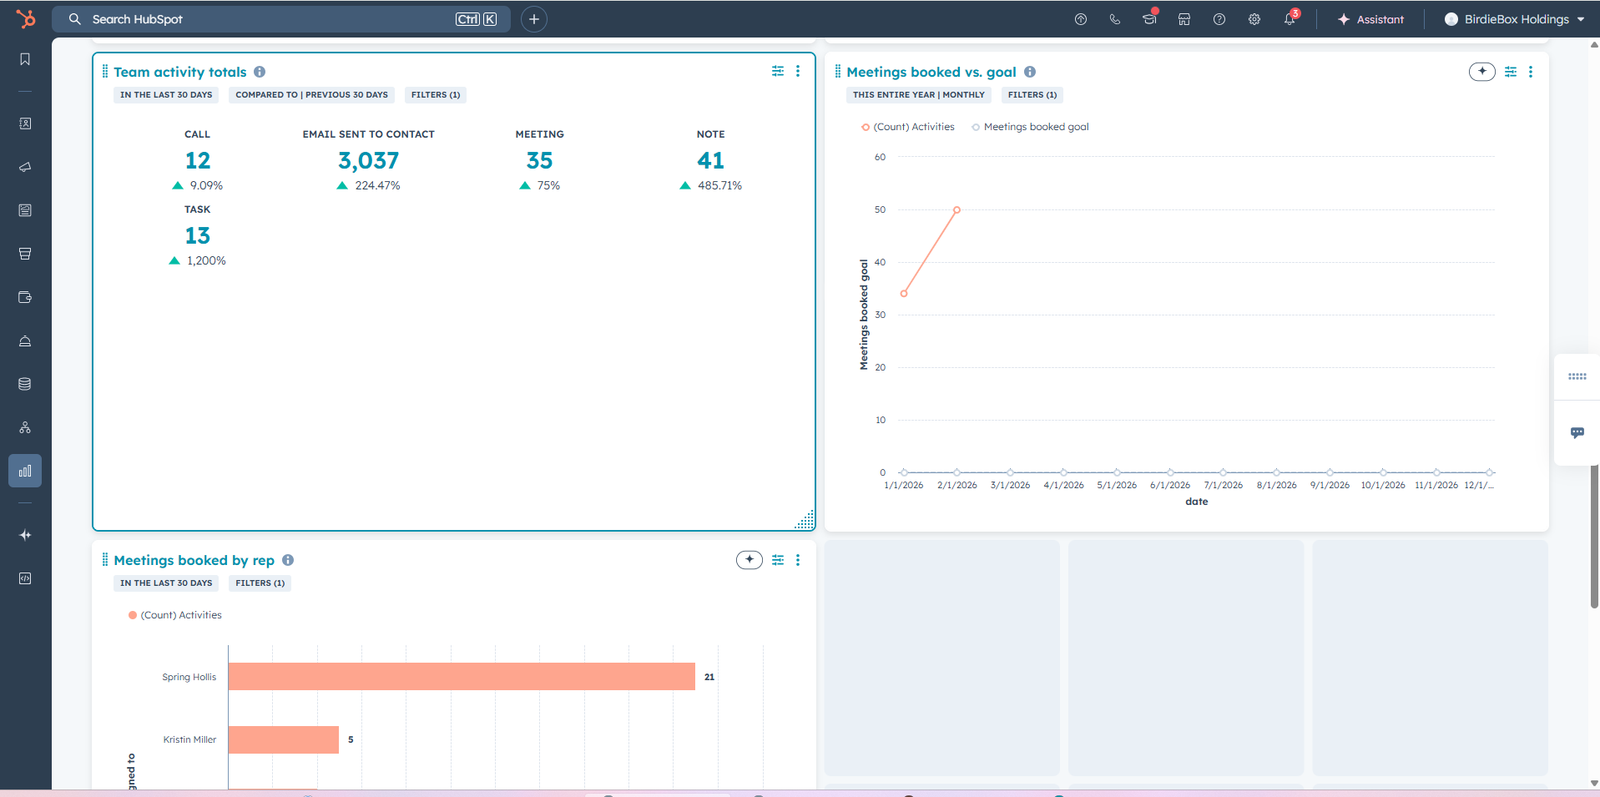This screenshot has width=1600, height=797.
Task: Click the MEETING total value 35
Action: [540, 160]
